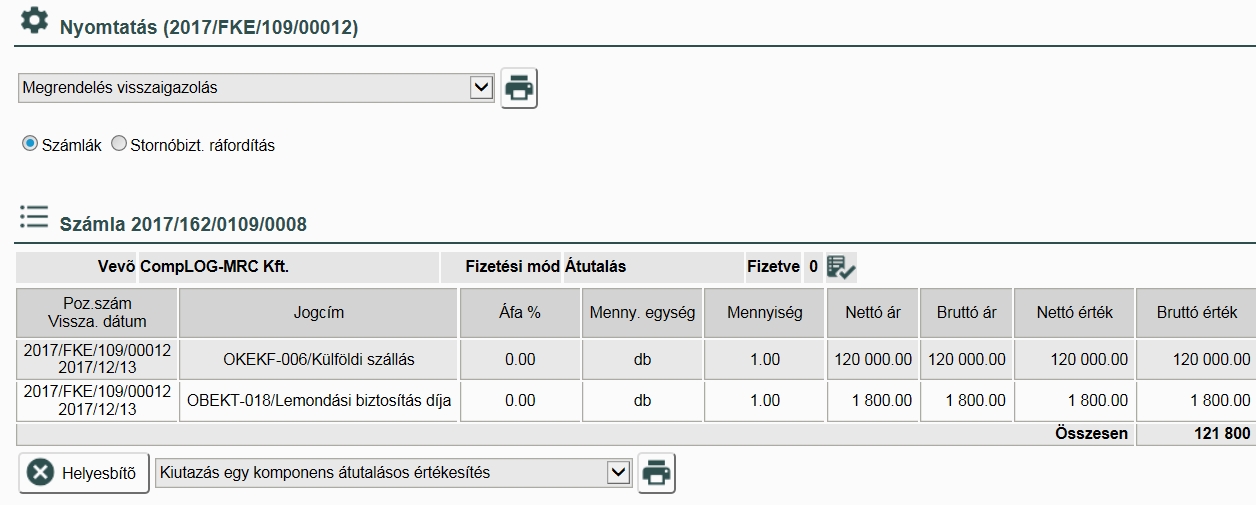Click the Jogcím column header
1256x505 pixels.
coord(318,313)
